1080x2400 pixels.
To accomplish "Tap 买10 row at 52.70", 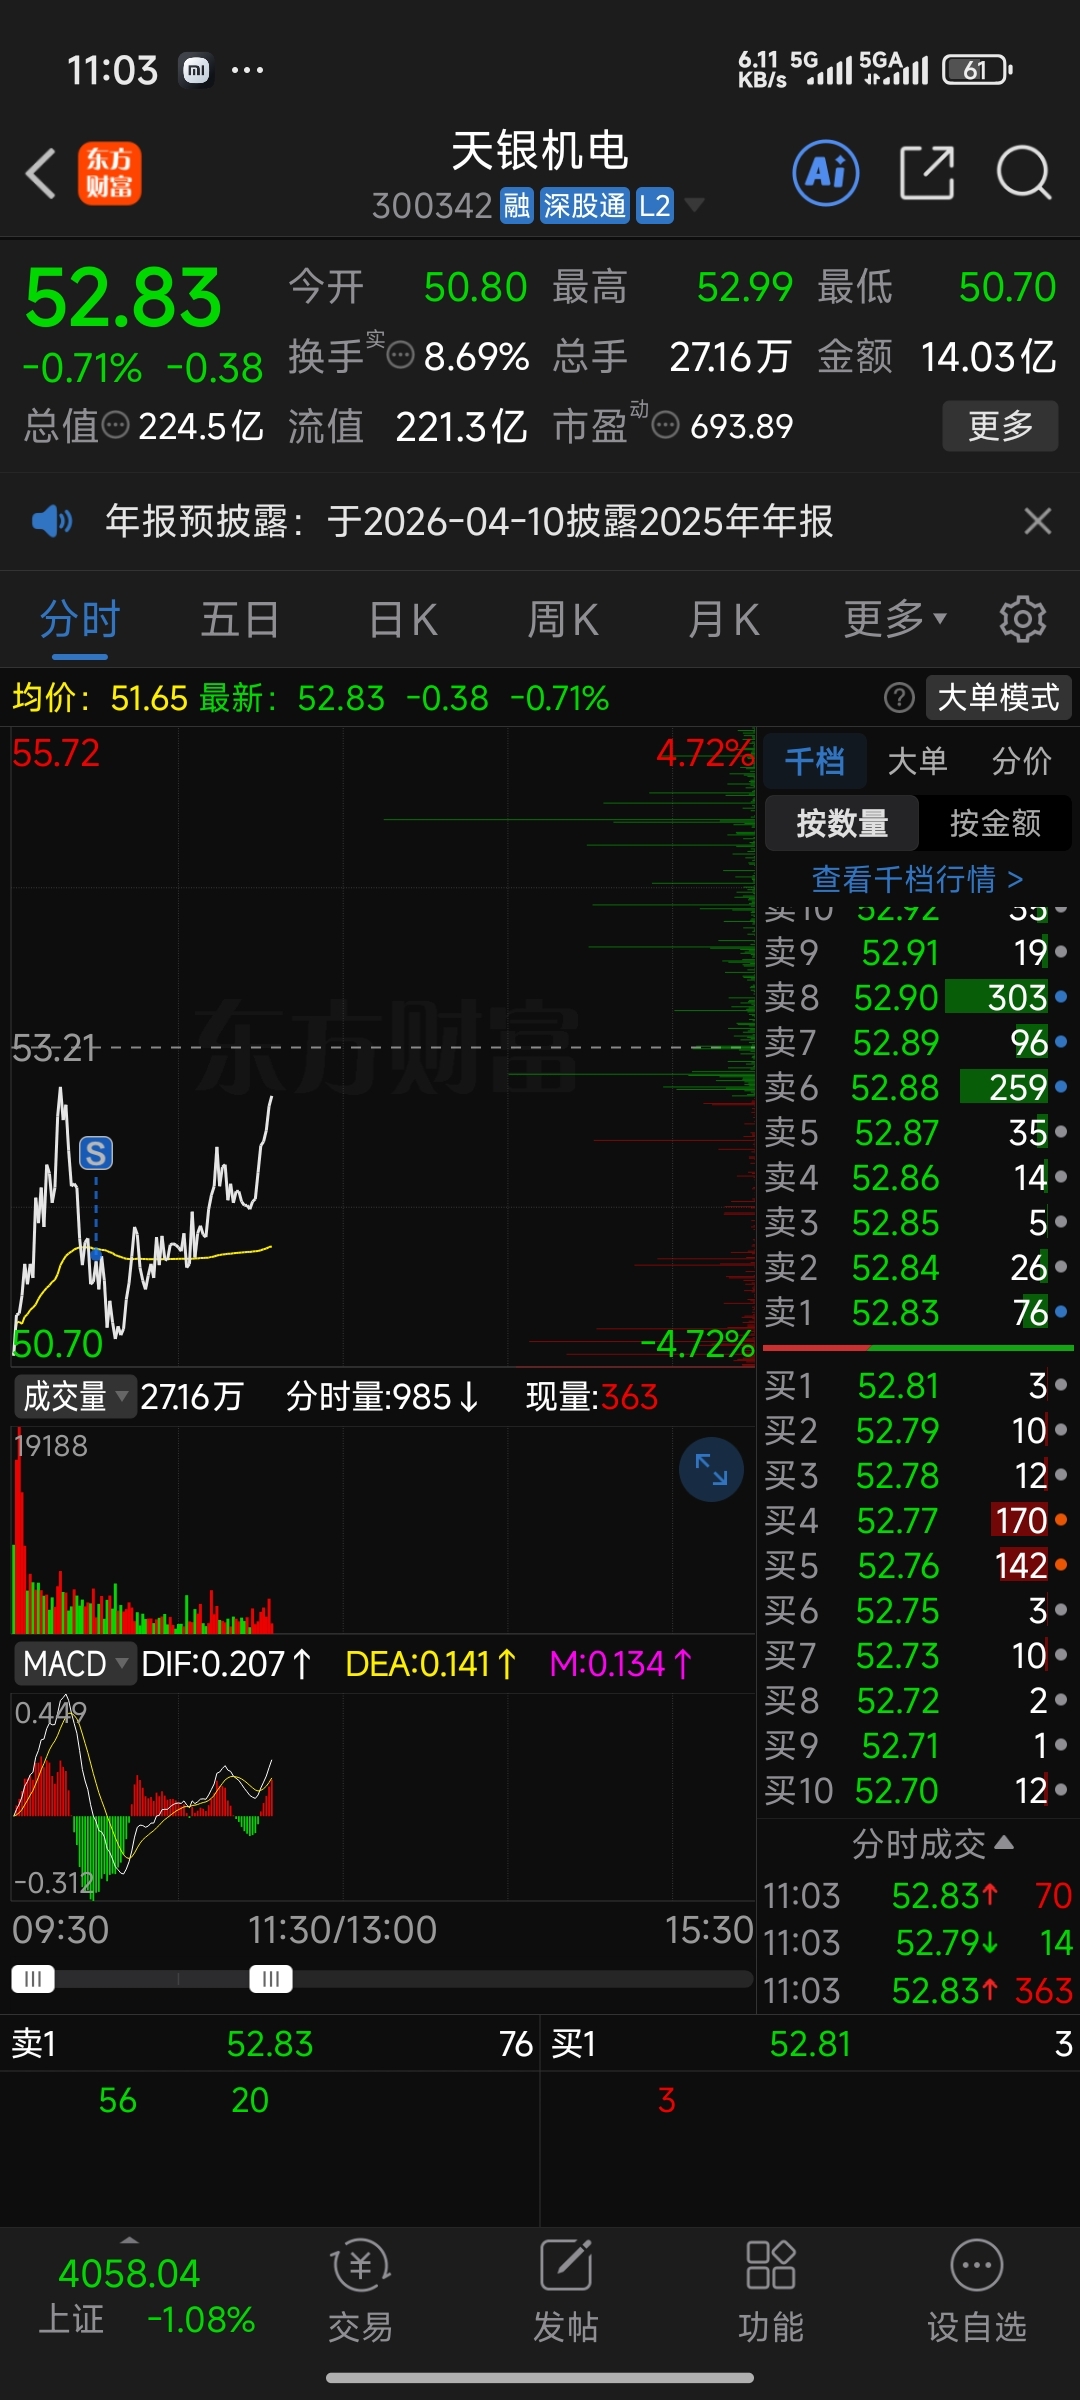I will point(917,1790).
